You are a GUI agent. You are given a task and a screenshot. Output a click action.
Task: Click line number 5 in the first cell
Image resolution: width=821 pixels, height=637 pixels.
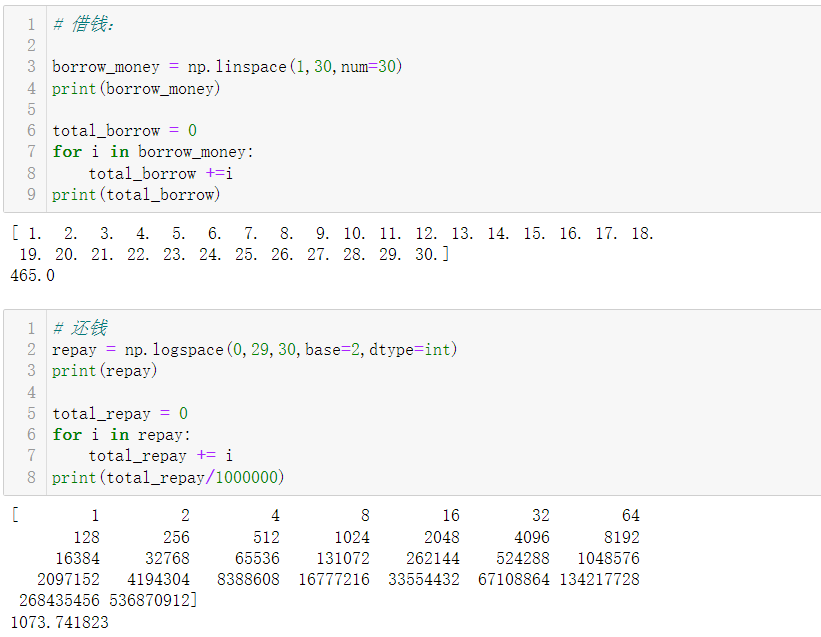coord(31,109)
